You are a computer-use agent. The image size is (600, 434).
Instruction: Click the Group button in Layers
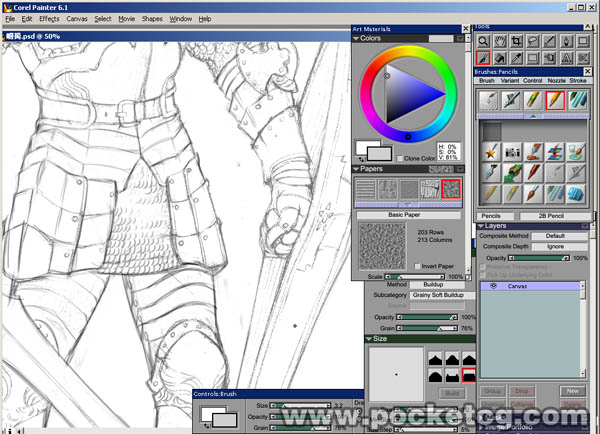[x=492, y=391]
